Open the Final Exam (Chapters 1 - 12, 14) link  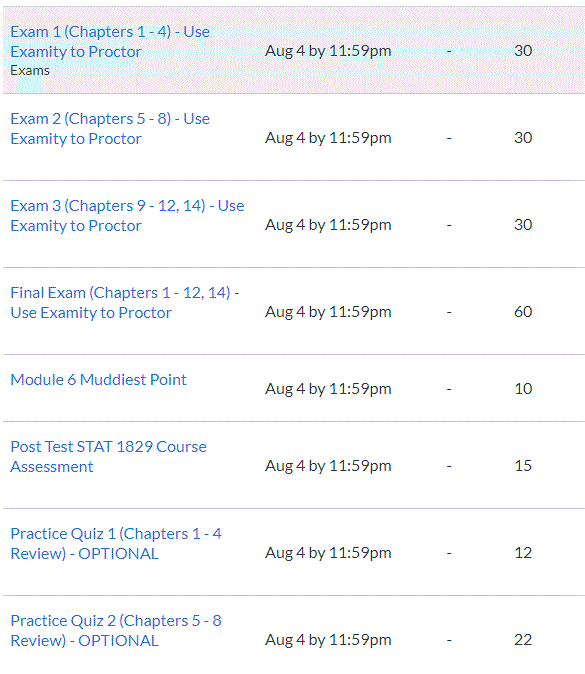pos(125,302)
